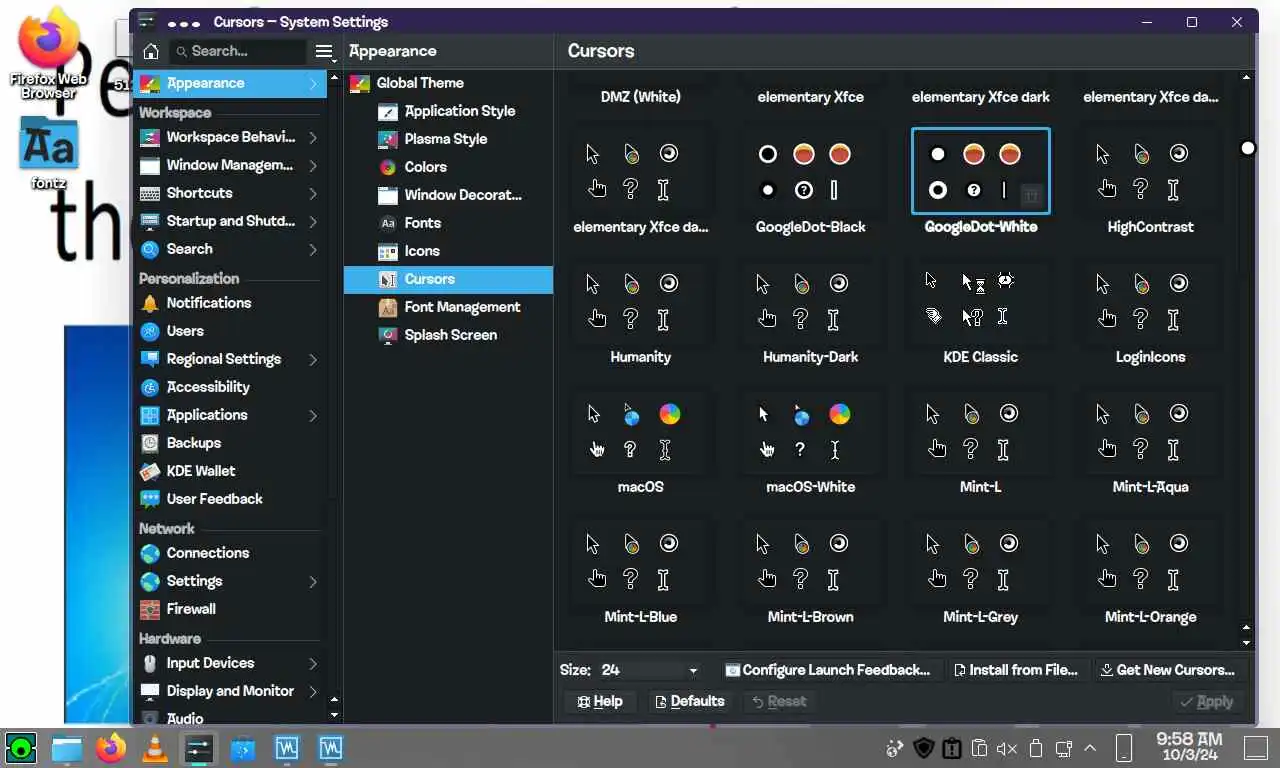Click the User Feedback icon
The image size is (1280, 768).
150,499
